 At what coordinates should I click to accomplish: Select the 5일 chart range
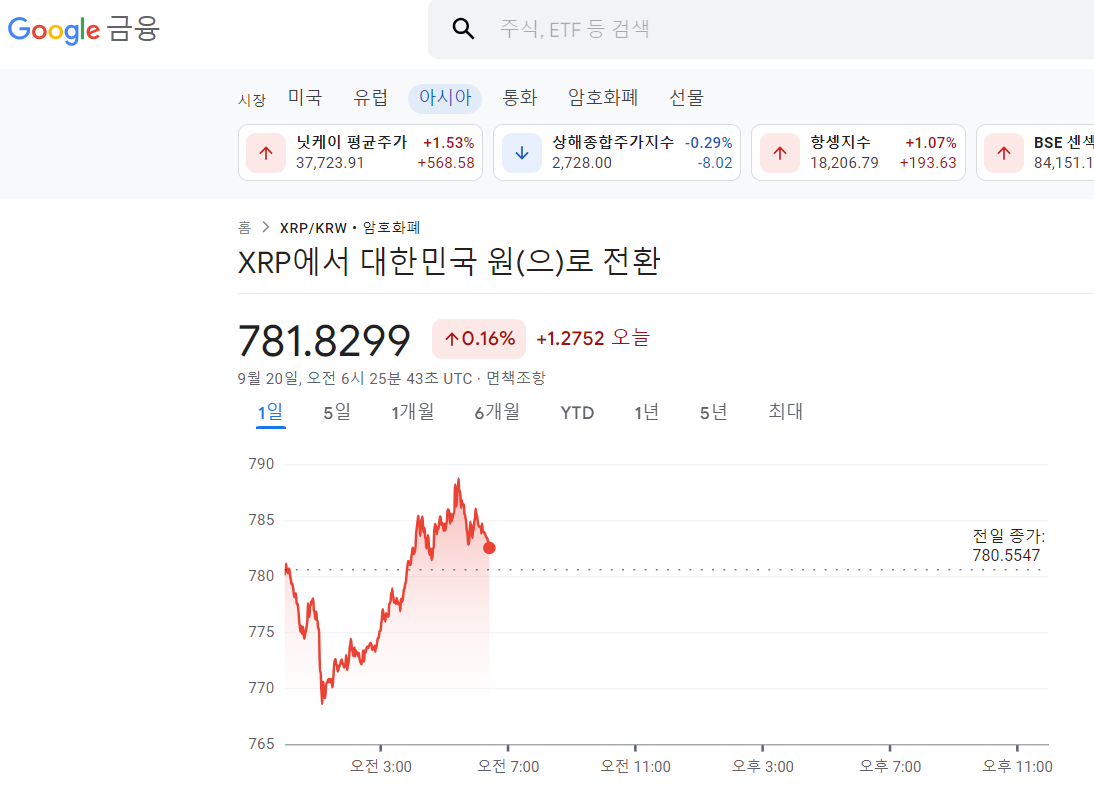[337, 412]
